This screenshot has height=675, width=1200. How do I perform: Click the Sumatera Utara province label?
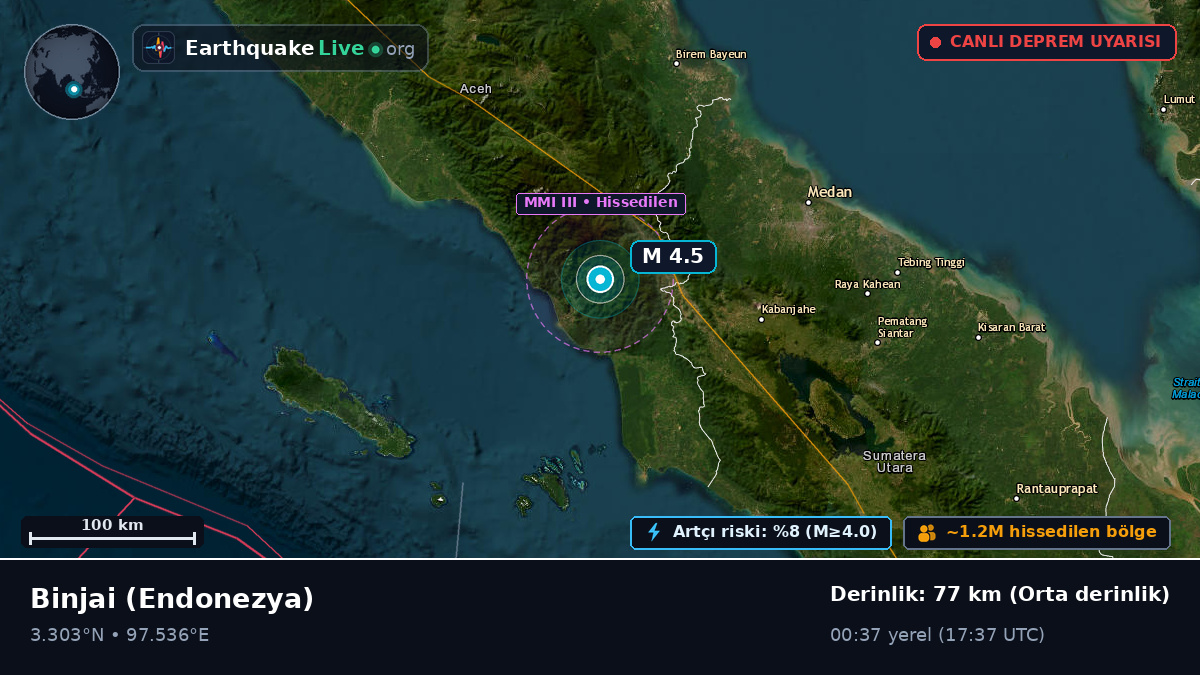click(x=894, y=461)
